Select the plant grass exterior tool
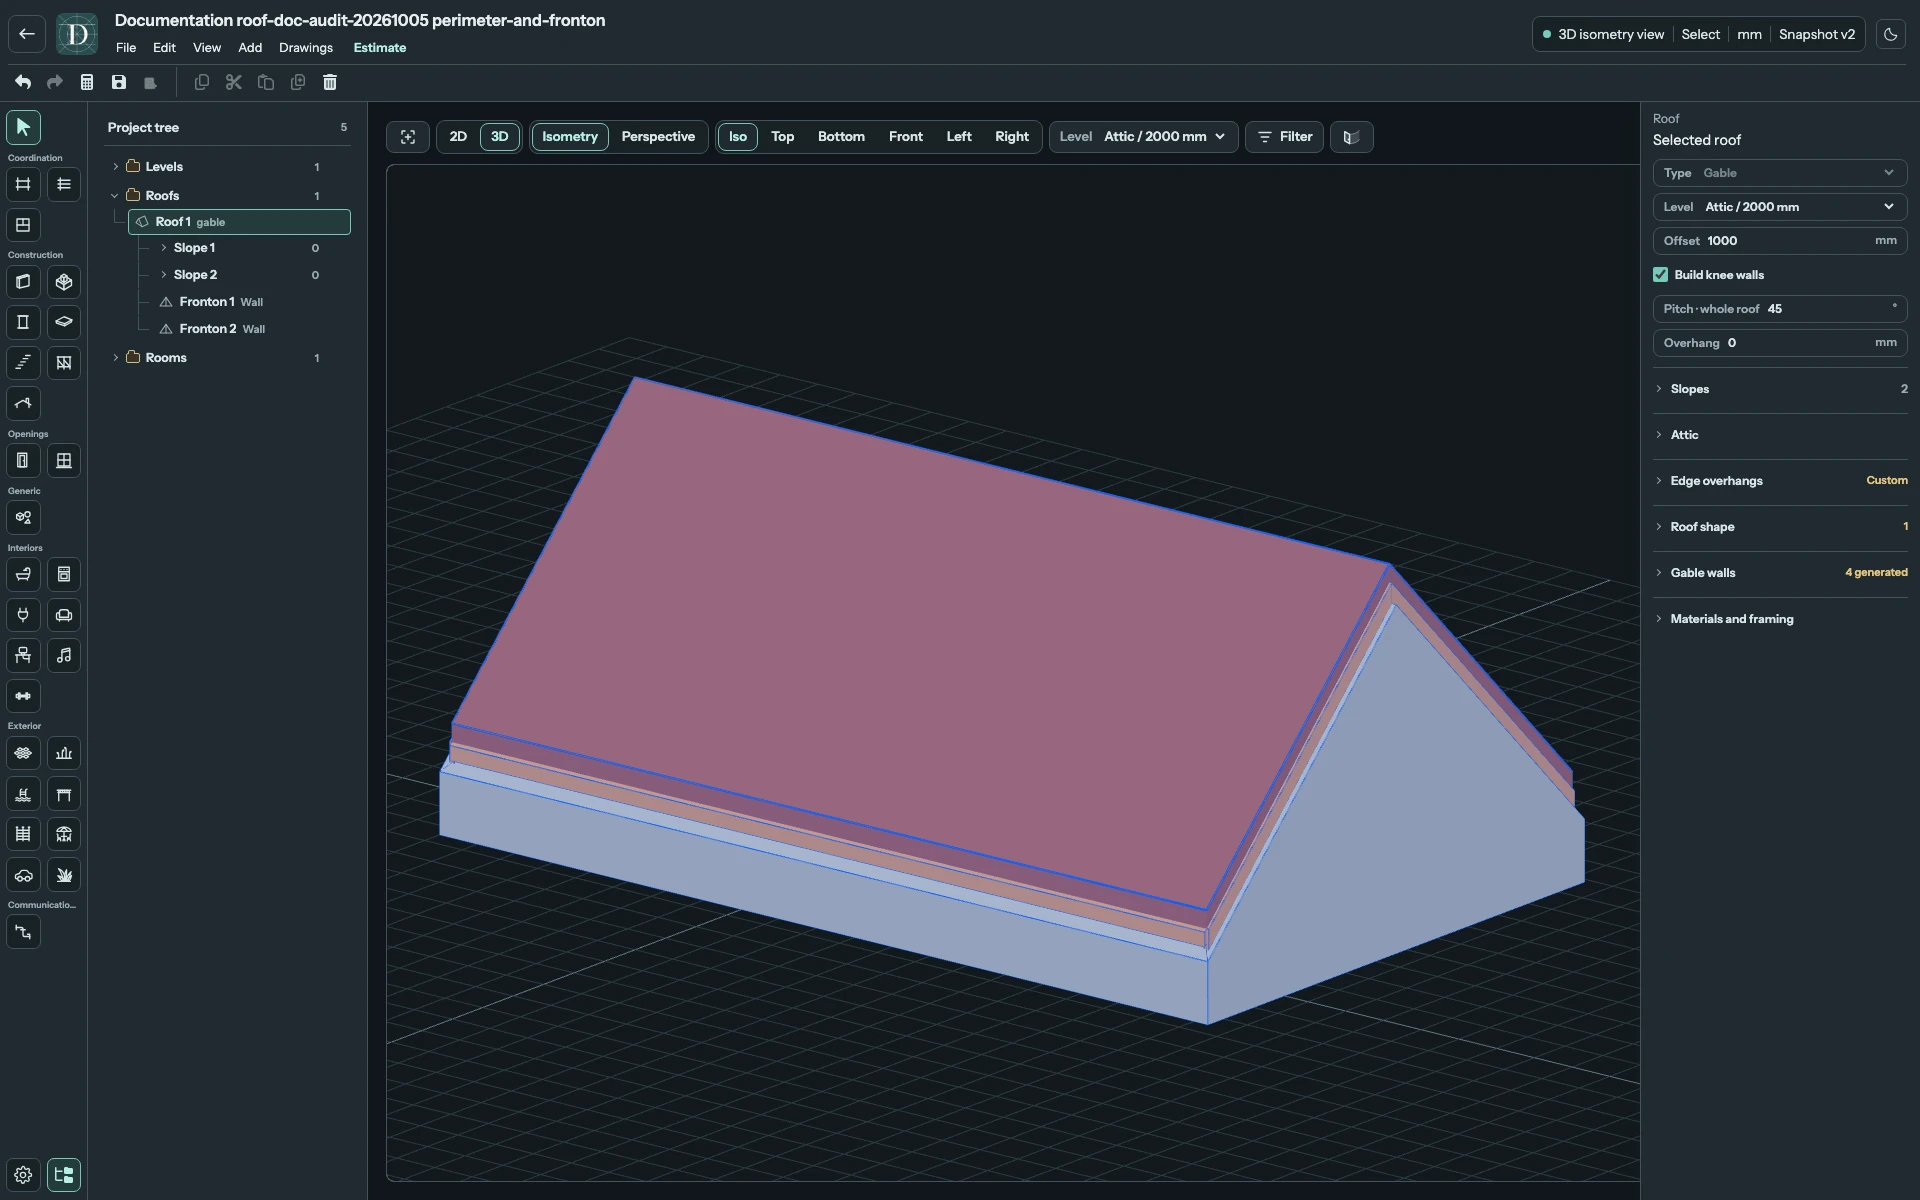Viewport: 1920px width, 1200px height. [x=64, y=874]
